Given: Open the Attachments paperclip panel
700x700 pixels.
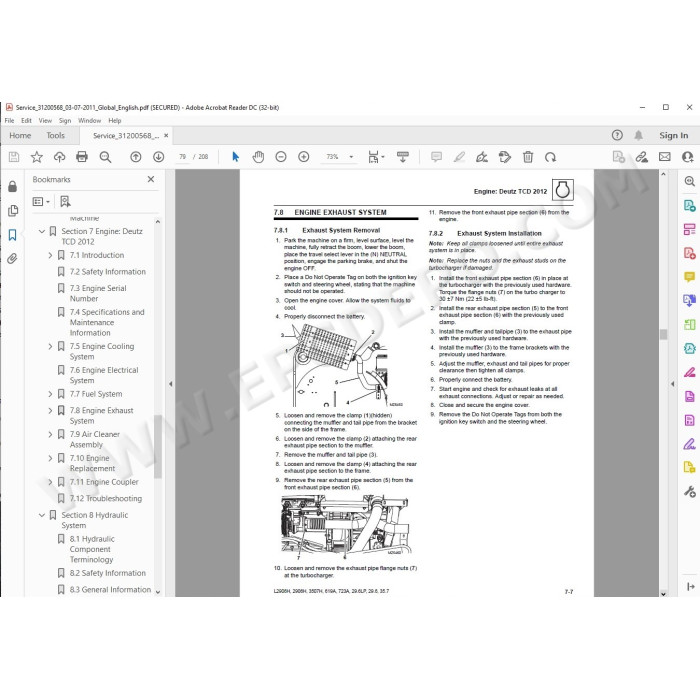Looking at the screenshot, I should (x=12, y=259).
